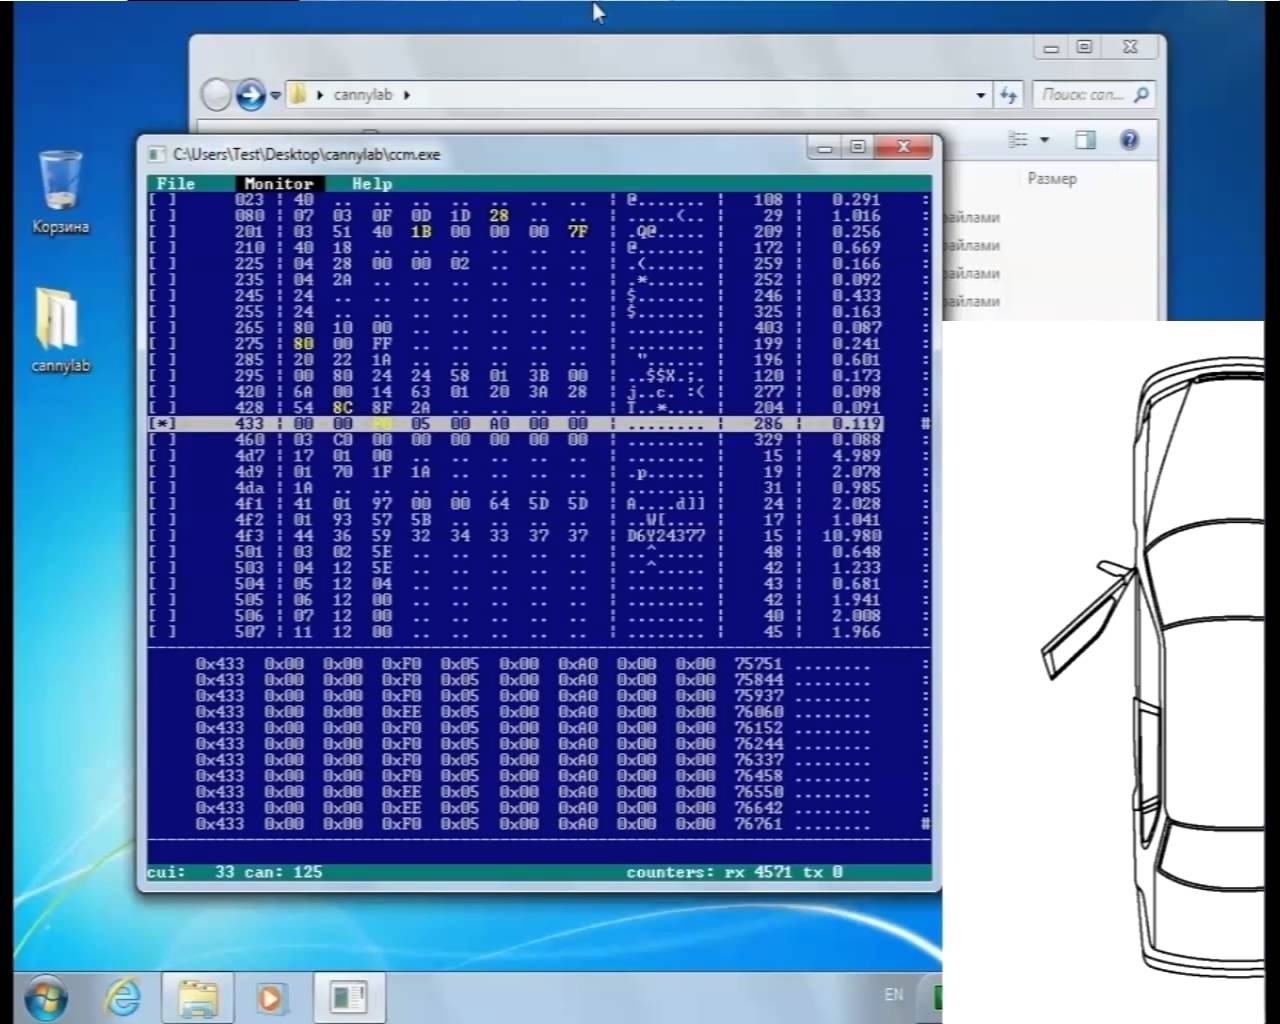Click the log timestamp 75751
The image size is (1280, 1024).
coord(759,664)
